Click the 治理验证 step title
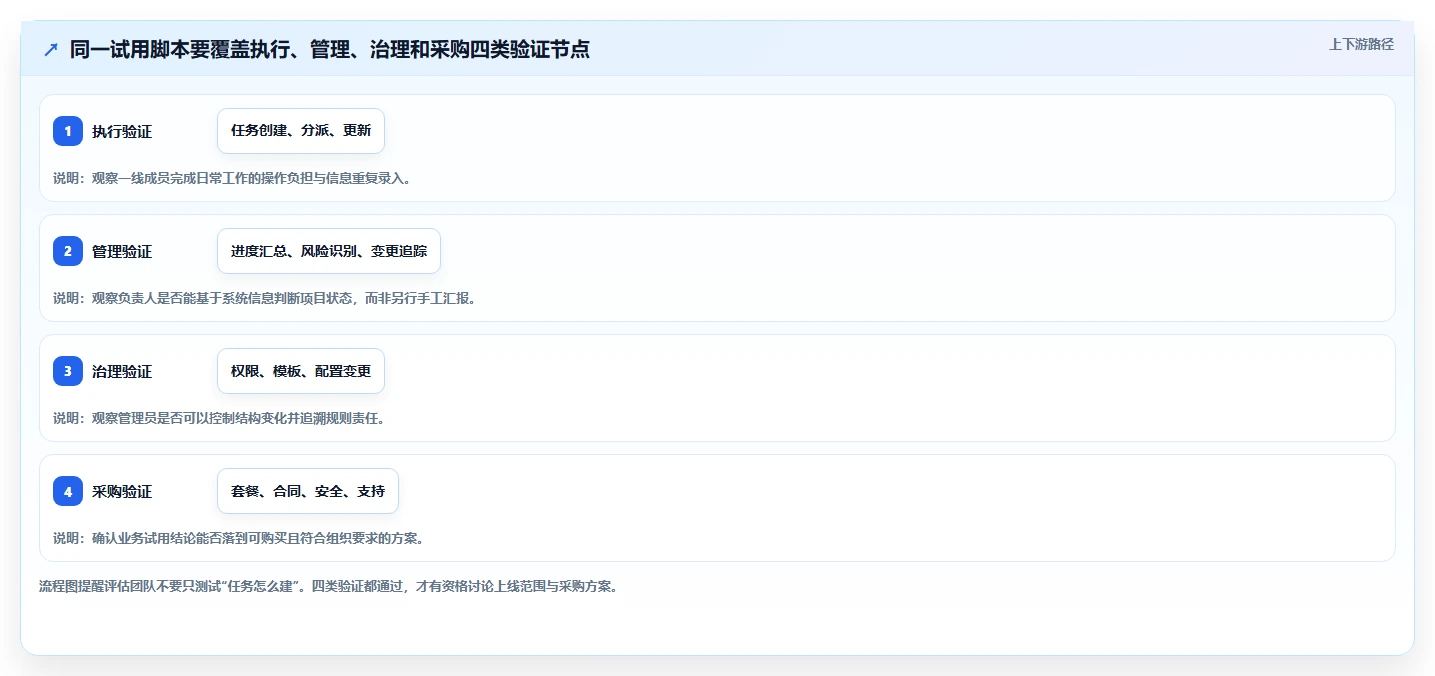The height and width of the screenshot is (676, 1435). 122,371
